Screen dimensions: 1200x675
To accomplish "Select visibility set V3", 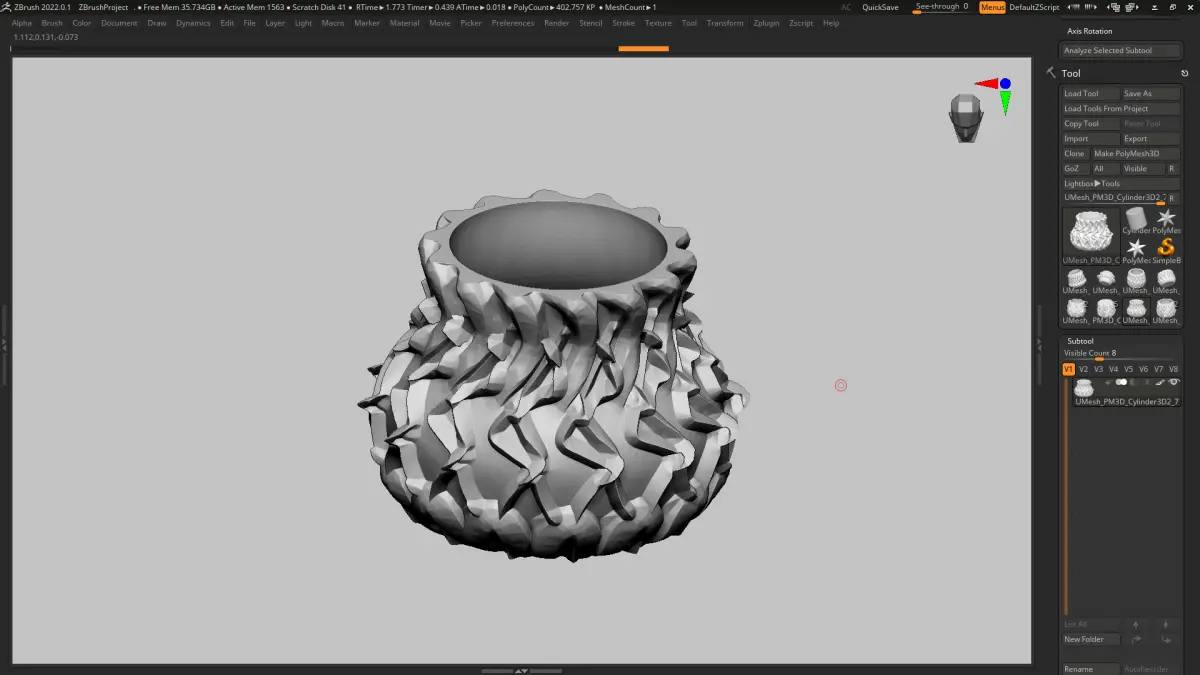I will click(1098, 369).
